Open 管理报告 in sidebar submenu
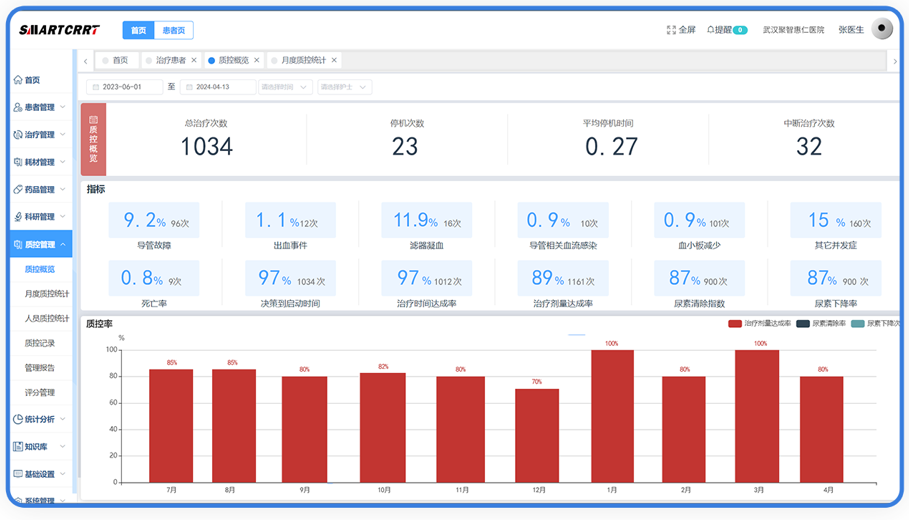 pos(40,368)
